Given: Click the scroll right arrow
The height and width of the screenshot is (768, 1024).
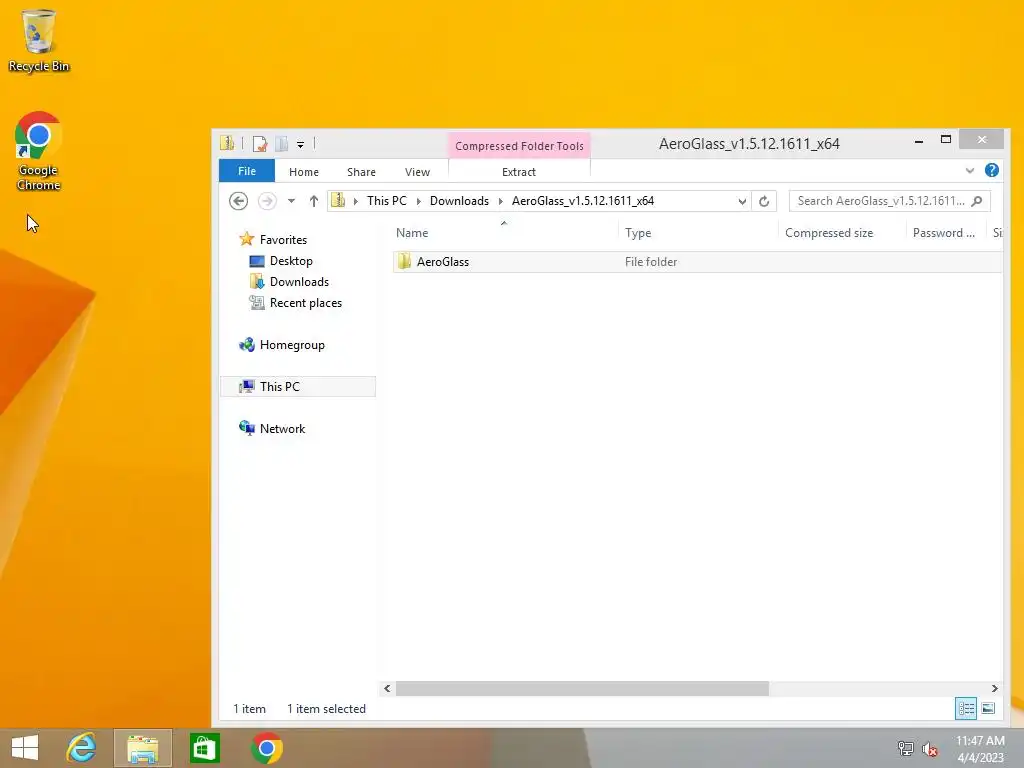Looking at the screenshot, I should [995, 688].
